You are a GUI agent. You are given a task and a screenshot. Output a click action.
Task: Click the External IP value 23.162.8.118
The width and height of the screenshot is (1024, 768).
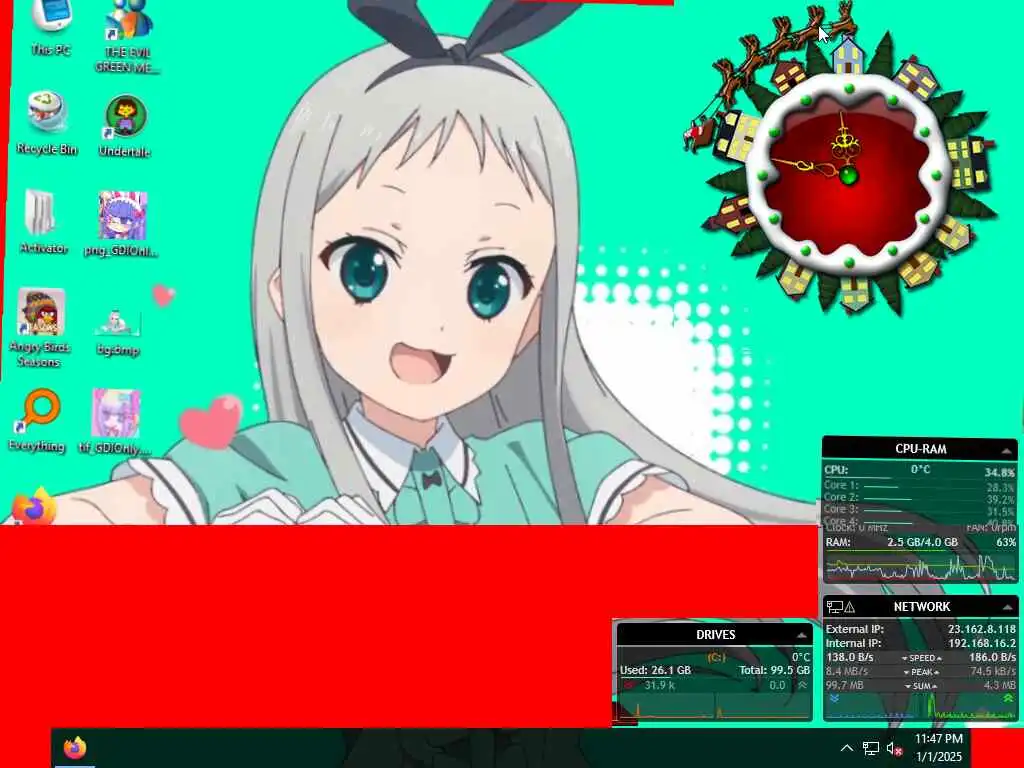click(x=982, y=630)
